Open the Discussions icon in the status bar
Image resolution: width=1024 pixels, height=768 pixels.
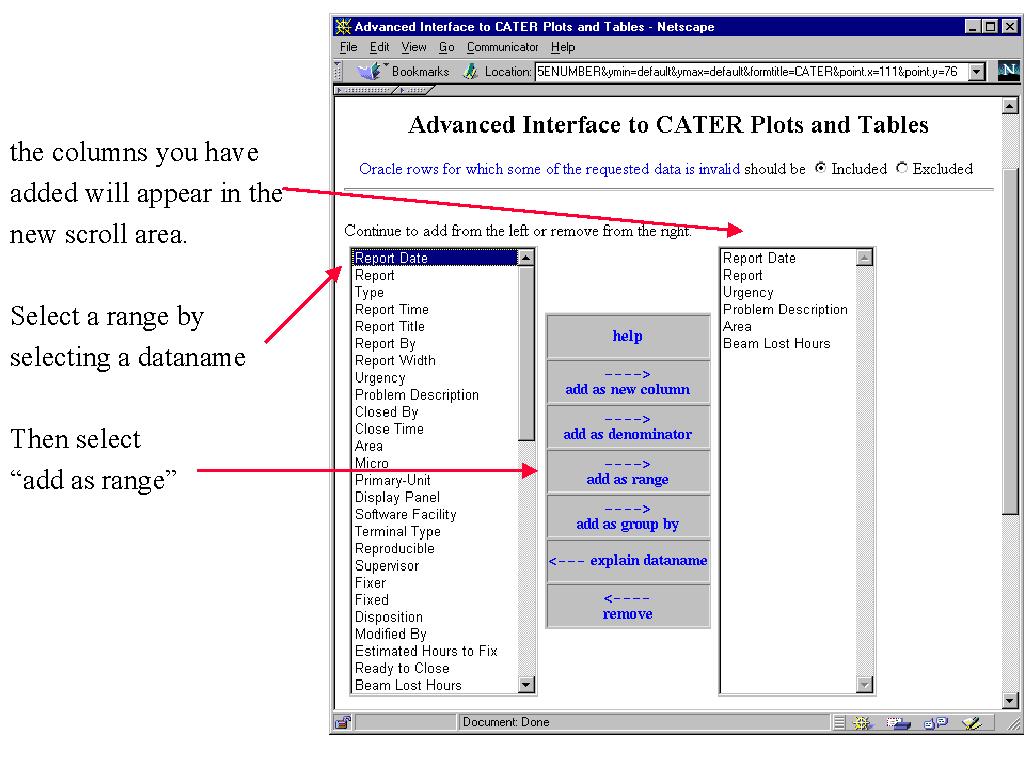tap(935, 722)
